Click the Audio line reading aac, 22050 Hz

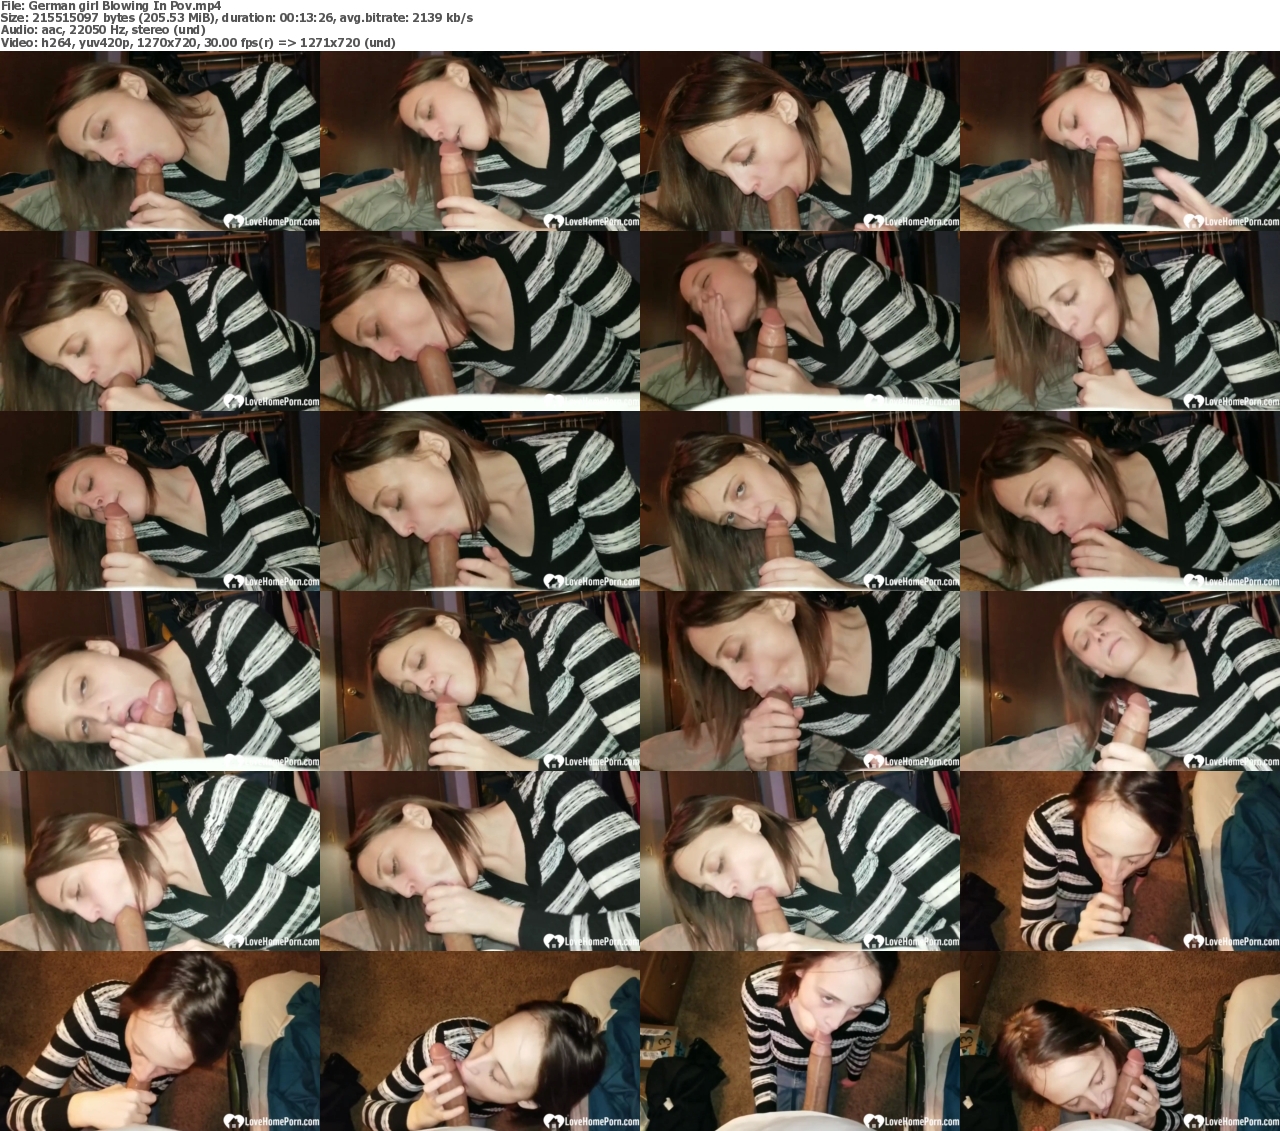point(103,30)
